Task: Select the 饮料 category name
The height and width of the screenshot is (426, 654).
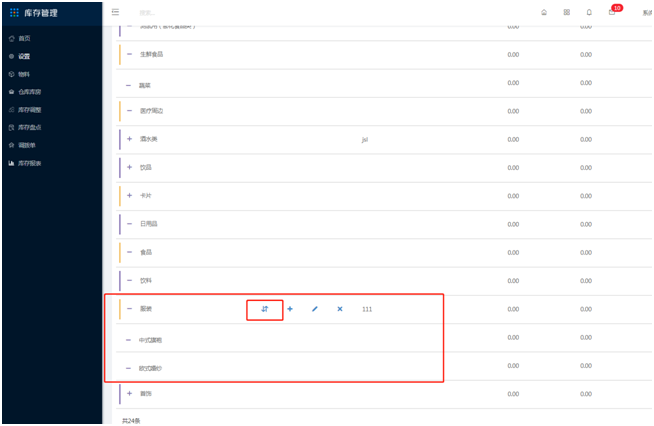Action: point(146,280)
